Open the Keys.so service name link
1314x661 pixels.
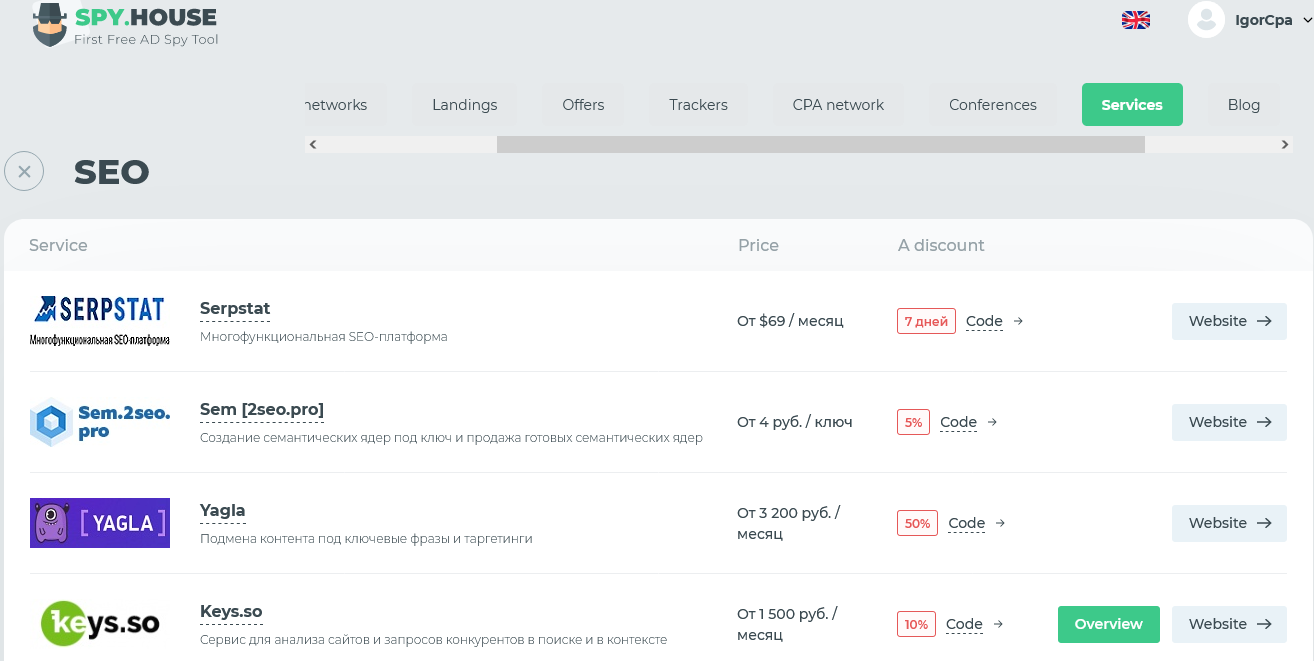[231, 612]
